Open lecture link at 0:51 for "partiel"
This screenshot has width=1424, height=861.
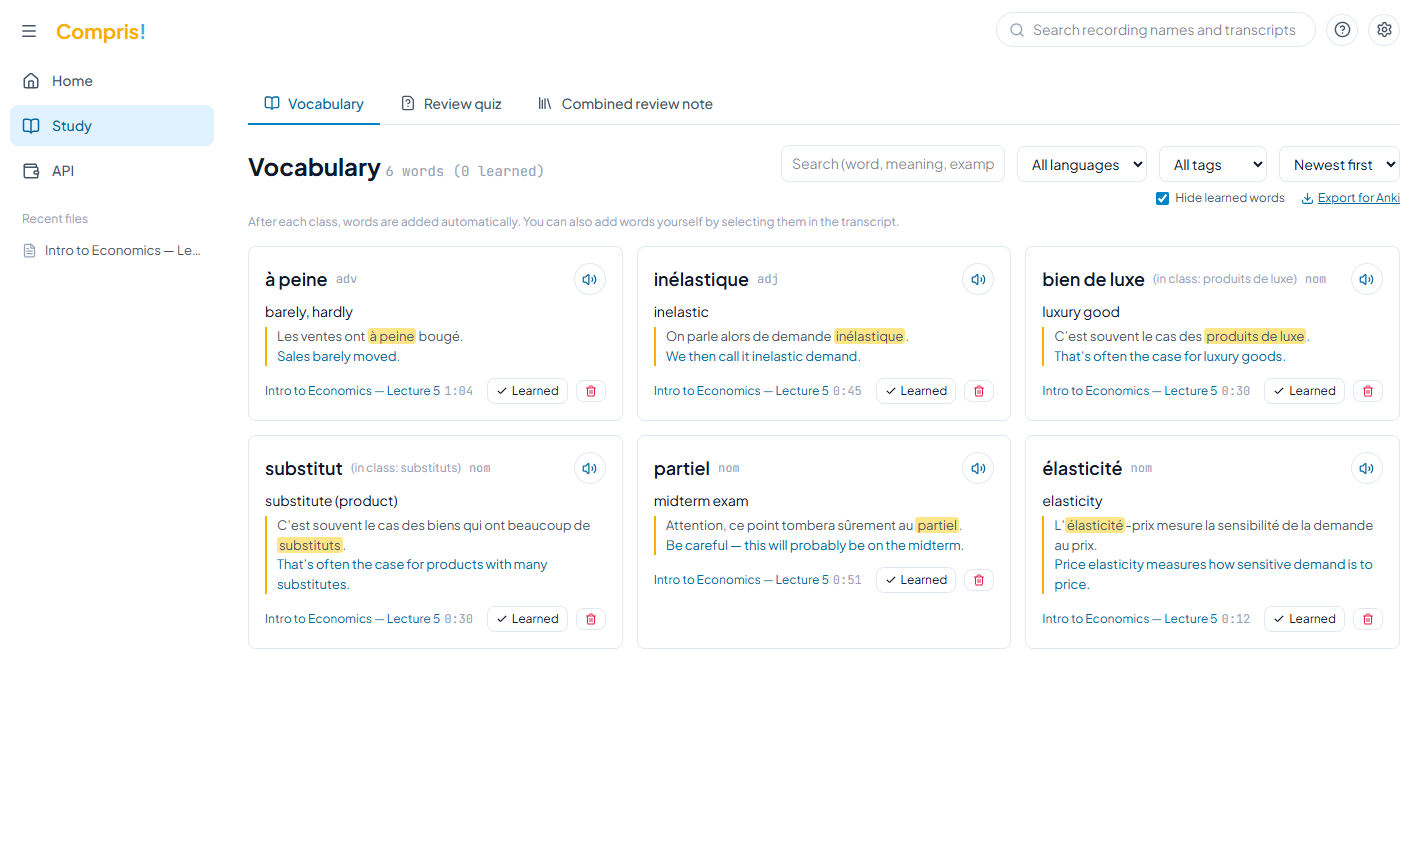coord(757,580)
